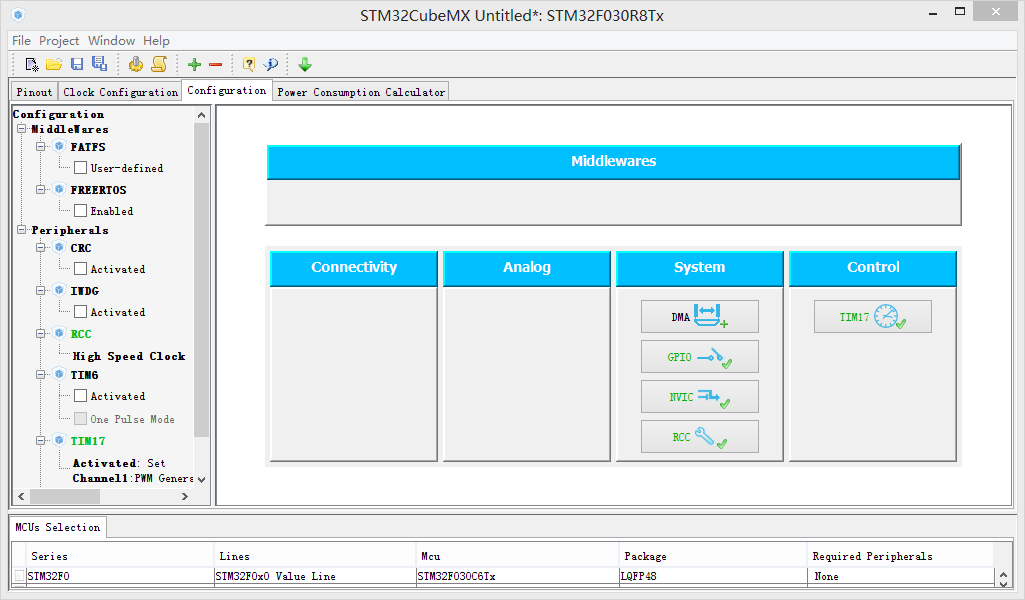Enable the FREERTOS Enabled checkbox
This screenshot has height=600, width=1025.
click(x=80, y=211)
